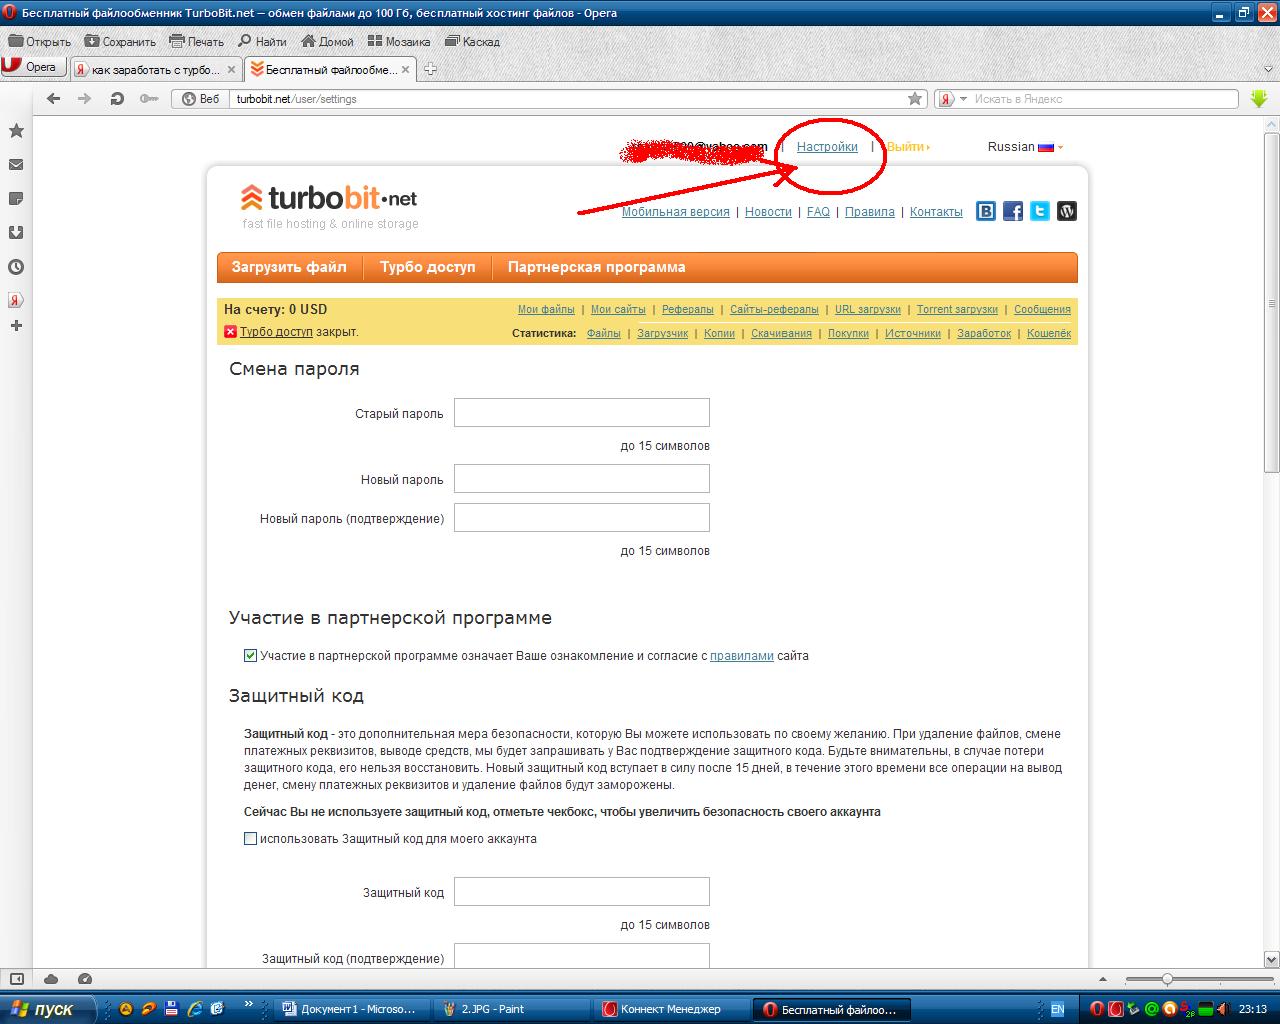1280x1024 pixels.
Task: Open the Russian language dropdown
Action: click(1025, 146)
